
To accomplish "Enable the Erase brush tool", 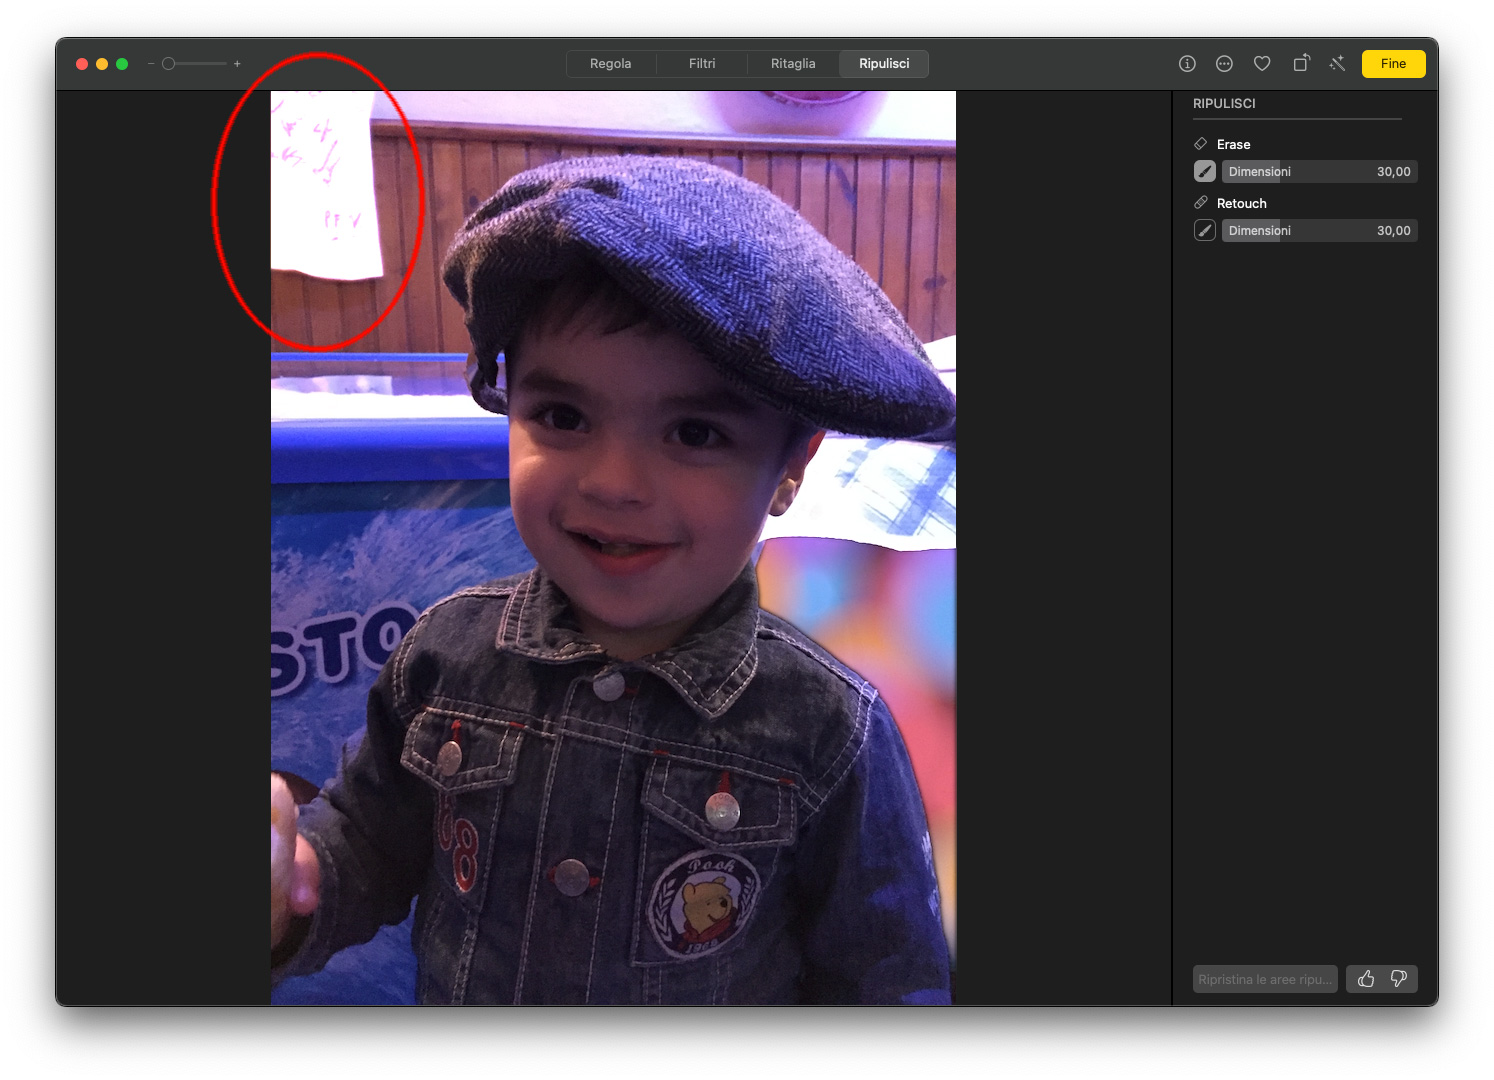I will click(1205, 172).
